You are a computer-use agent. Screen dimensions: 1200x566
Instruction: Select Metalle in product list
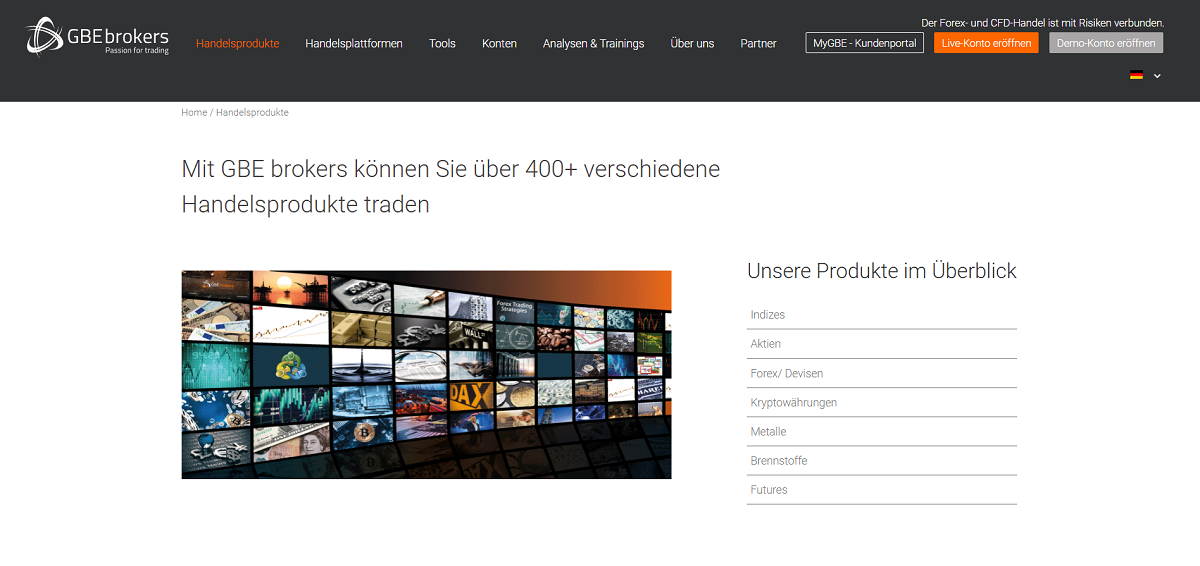tap(882, 431)
